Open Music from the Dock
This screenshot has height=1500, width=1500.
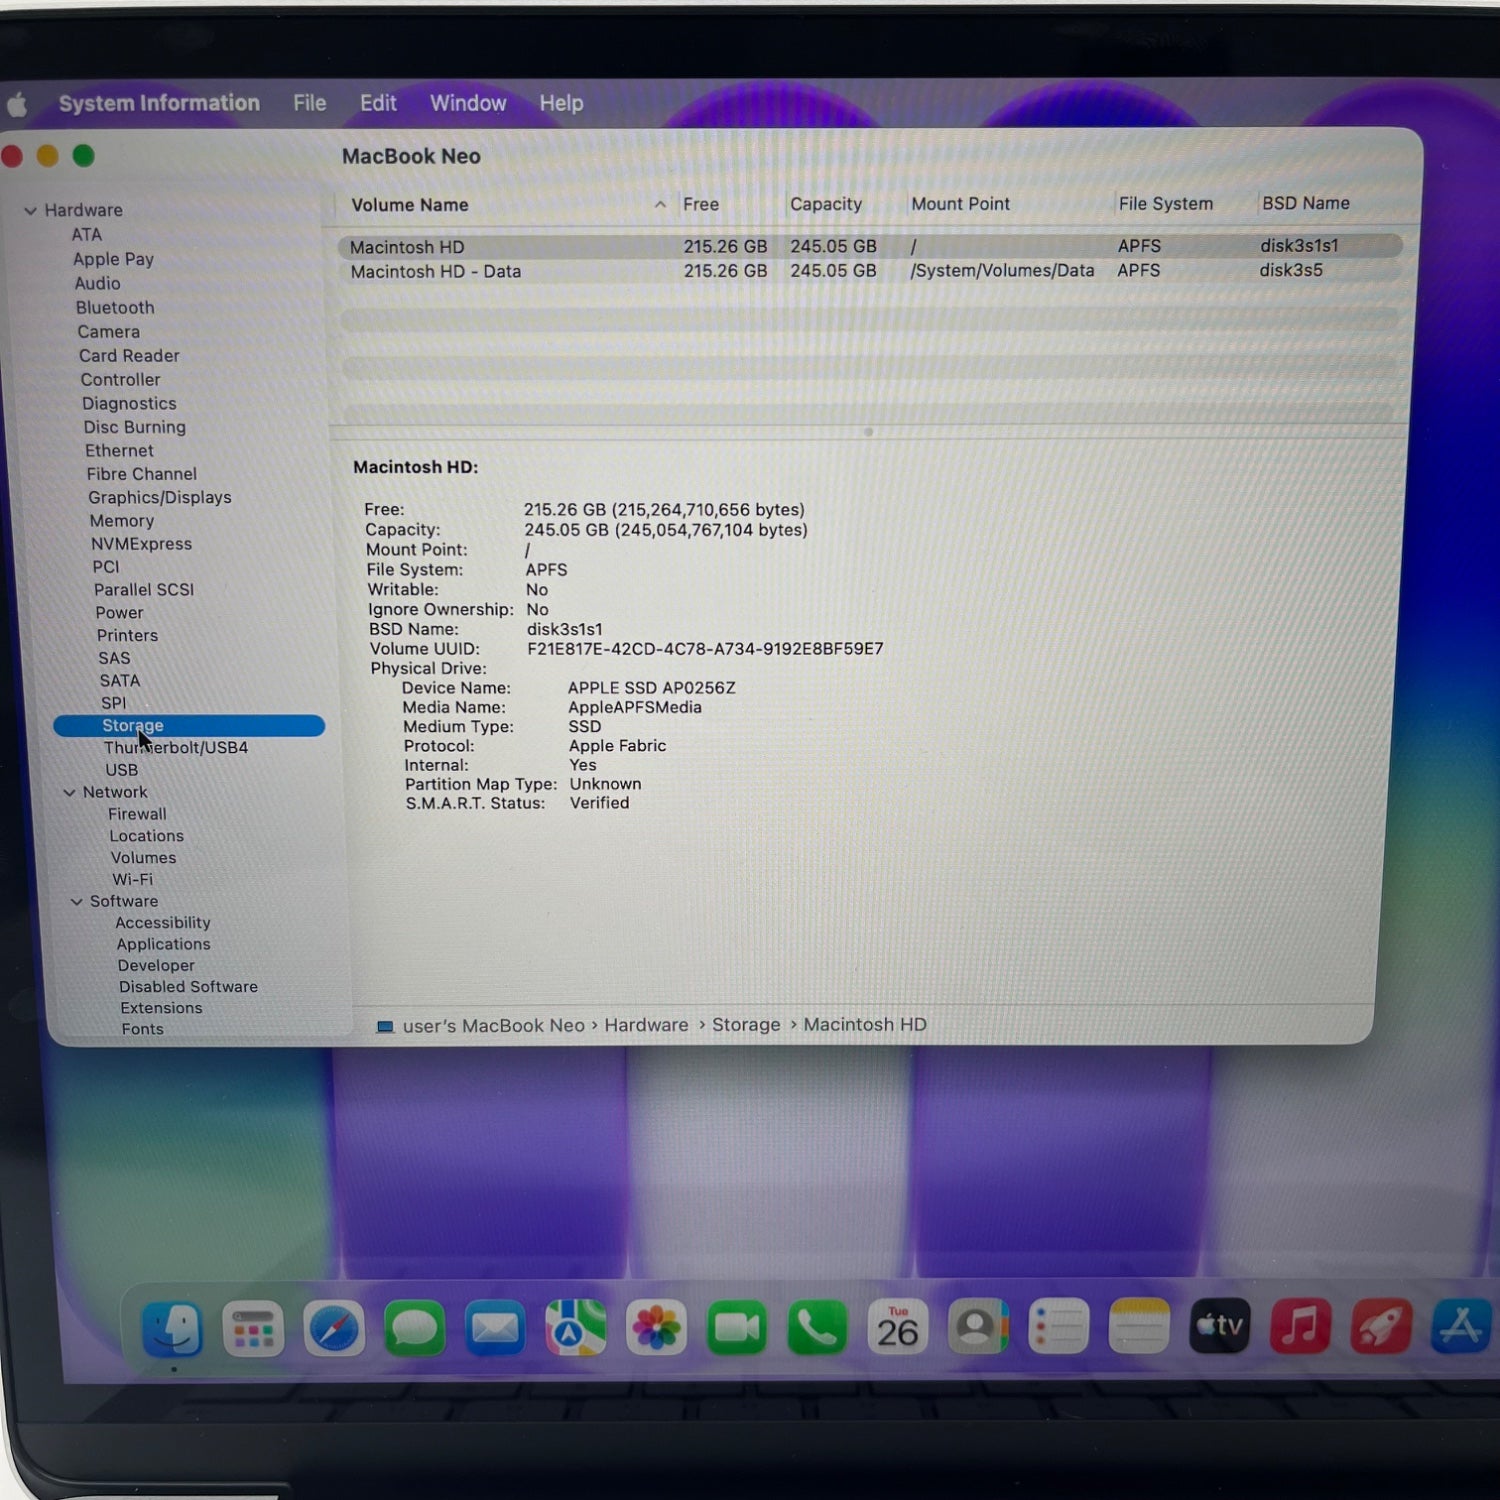point(1300,1326)
